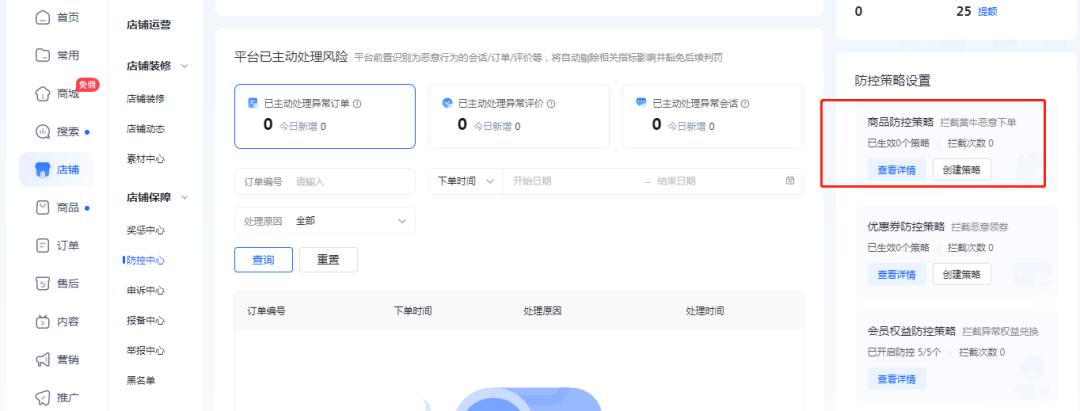
Task: Open 报备中心 menu item
Action: coord(146,321)
